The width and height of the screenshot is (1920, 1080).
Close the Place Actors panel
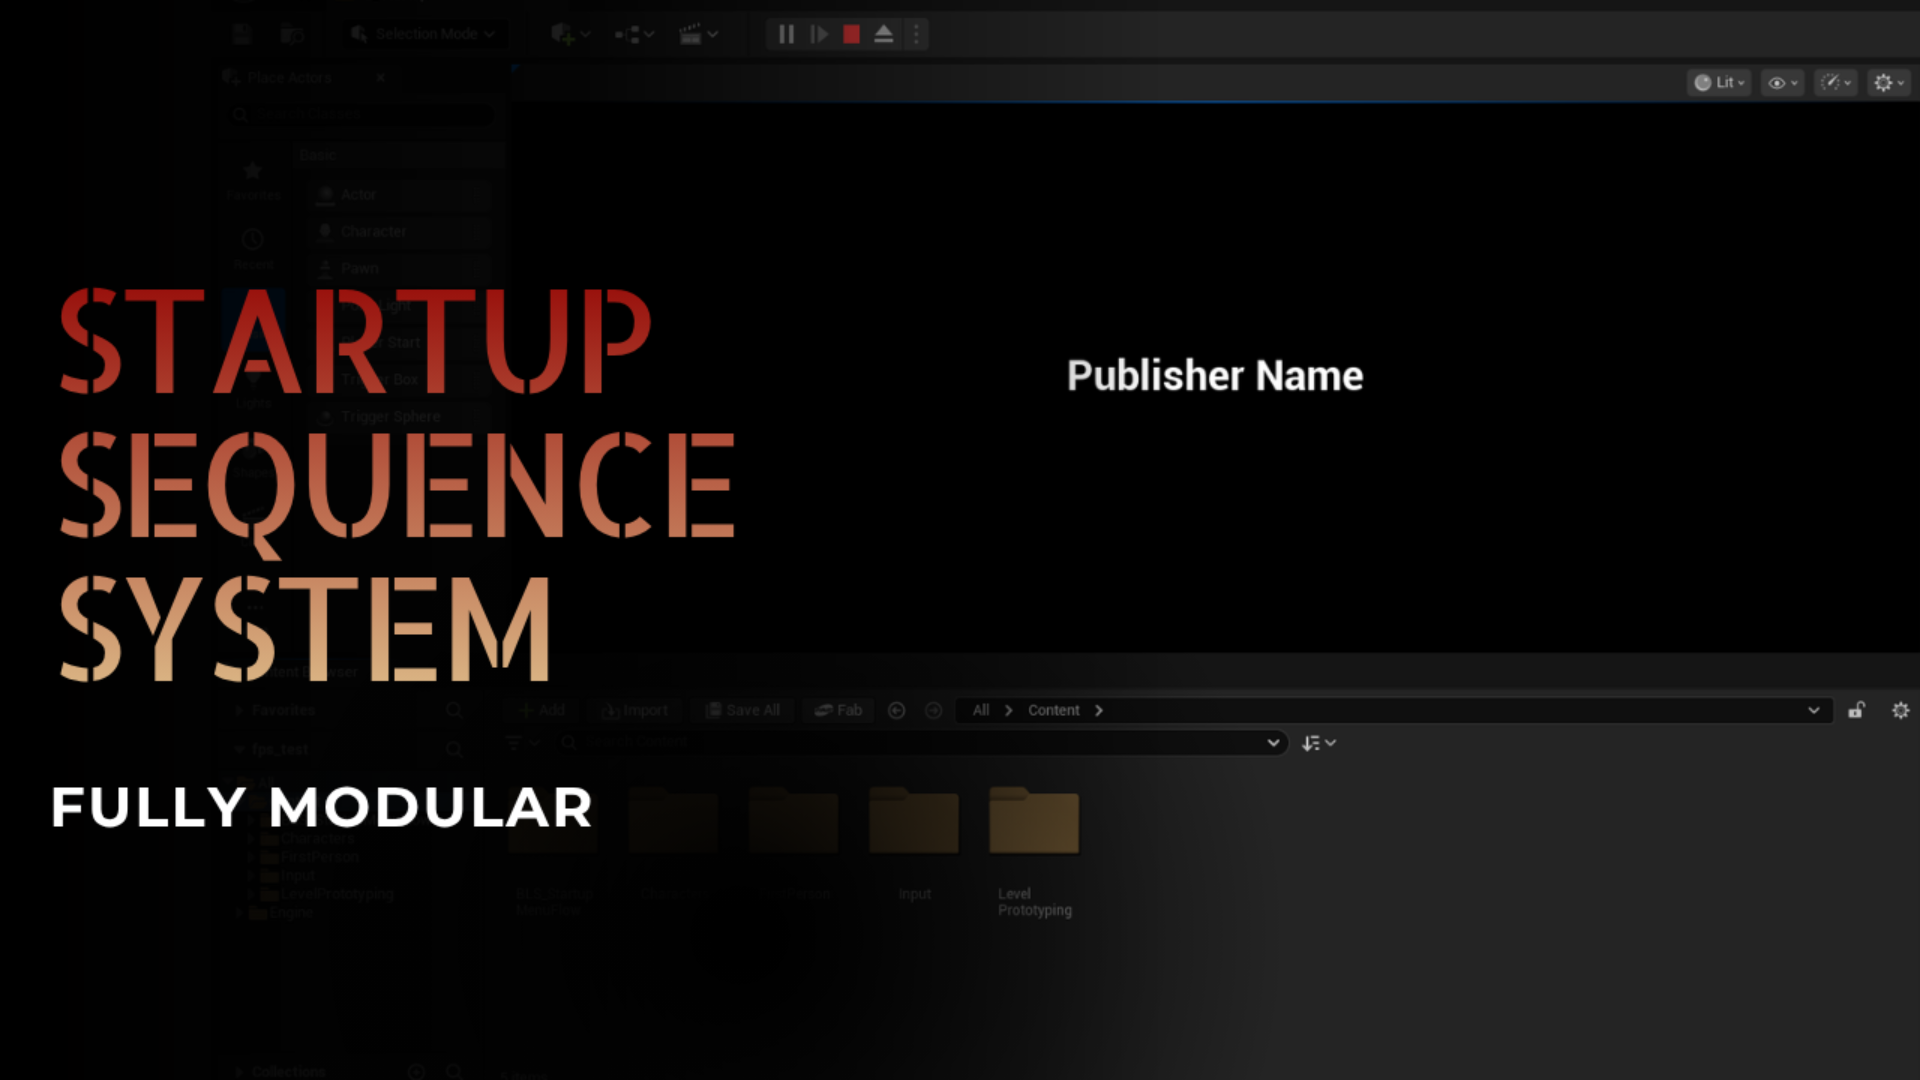[380, 77]
